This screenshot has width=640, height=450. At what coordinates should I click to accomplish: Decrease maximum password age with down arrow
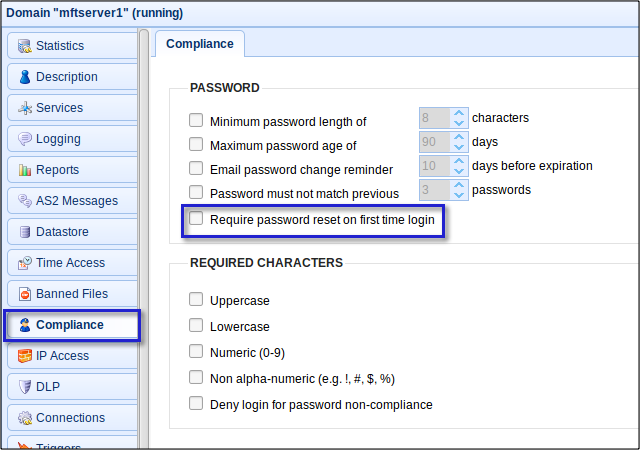tap(459, 147)
